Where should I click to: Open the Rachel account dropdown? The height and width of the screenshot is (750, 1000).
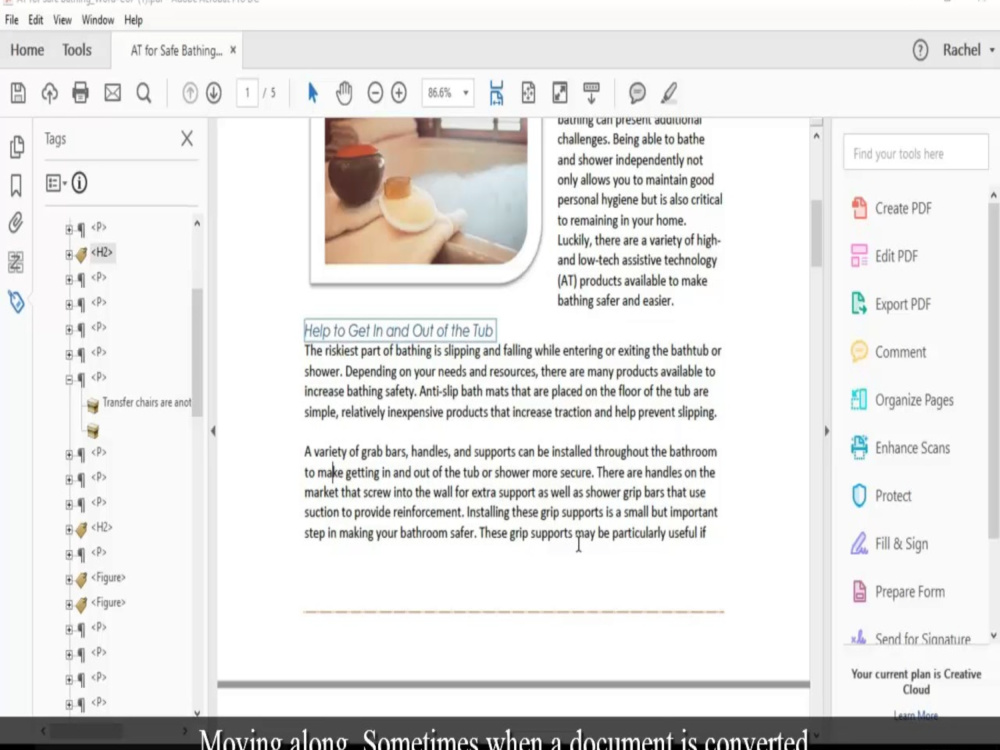click(968, 50)
